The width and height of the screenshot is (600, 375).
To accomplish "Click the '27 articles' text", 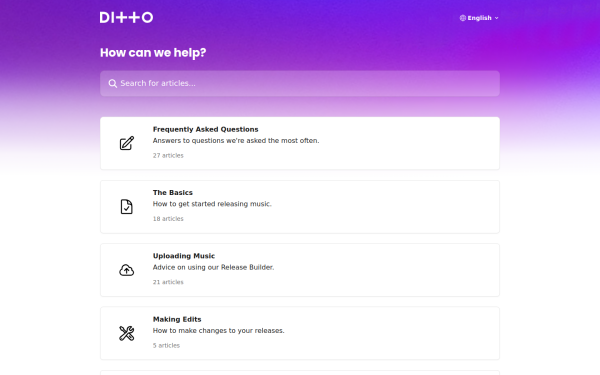I will click(x=168, y=155).
